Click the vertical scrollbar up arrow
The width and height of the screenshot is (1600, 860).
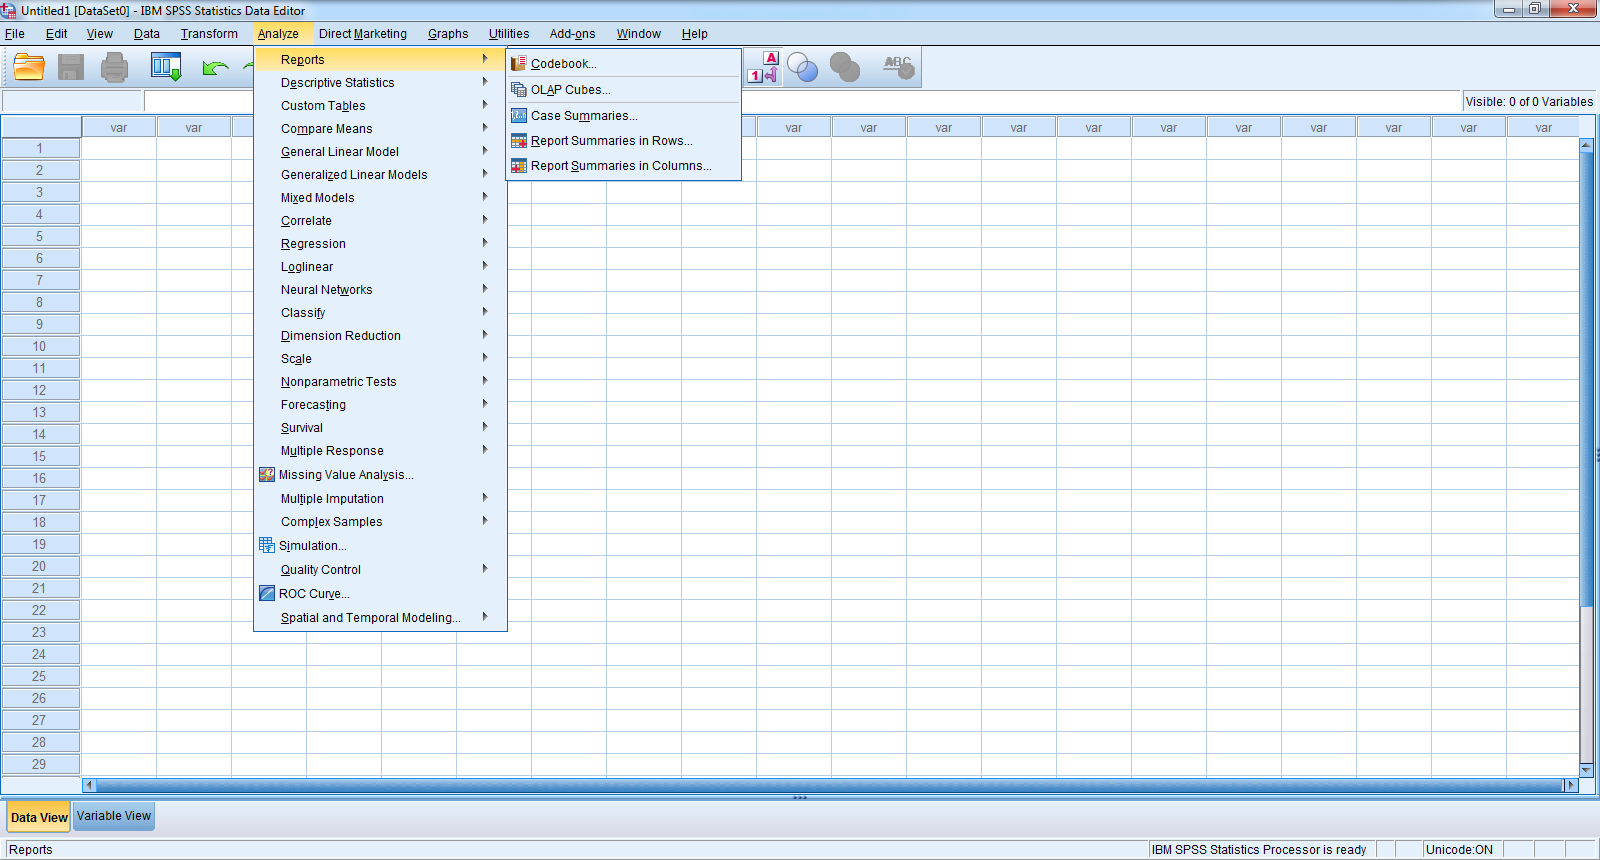coord(1586,145)
